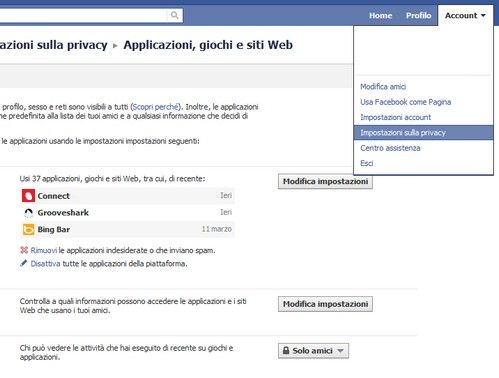Open the Solo amici privacy dropdown

point(313,351)
